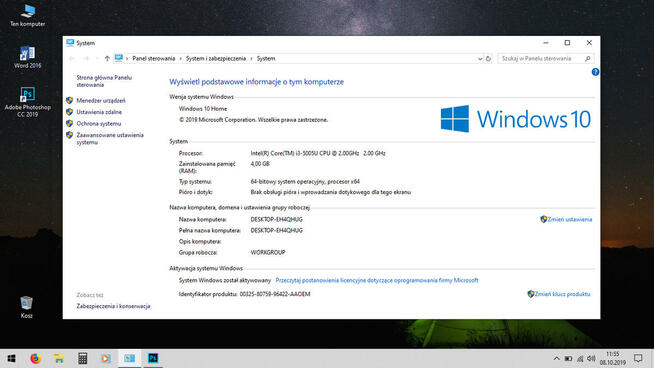Image resolution: width=654 pixels, height=368 pixels.
Task: Select the Nazwa komputera DESKTOP-EH4QHUG value
Action: click(277, 219)
